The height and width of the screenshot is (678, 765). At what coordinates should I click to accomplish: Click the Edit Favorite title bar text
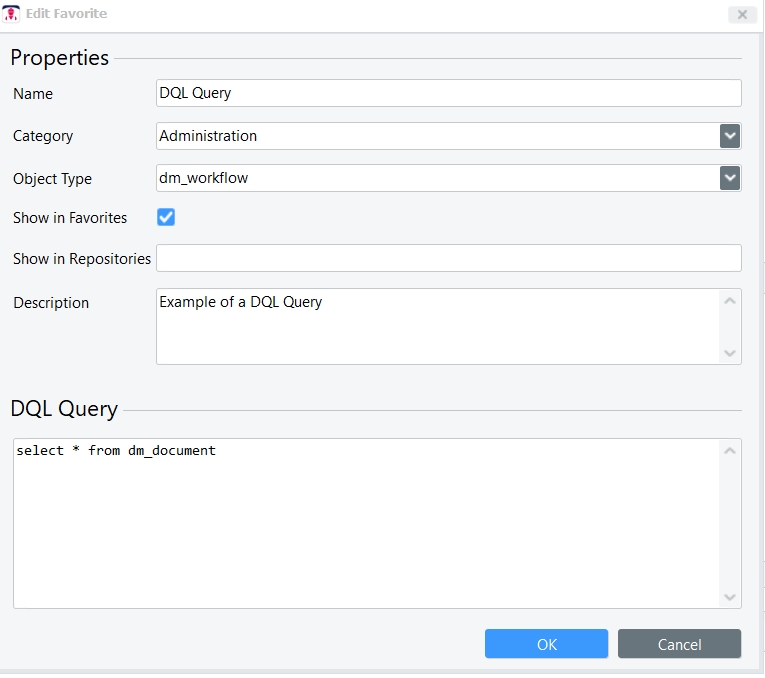(66, 14)
